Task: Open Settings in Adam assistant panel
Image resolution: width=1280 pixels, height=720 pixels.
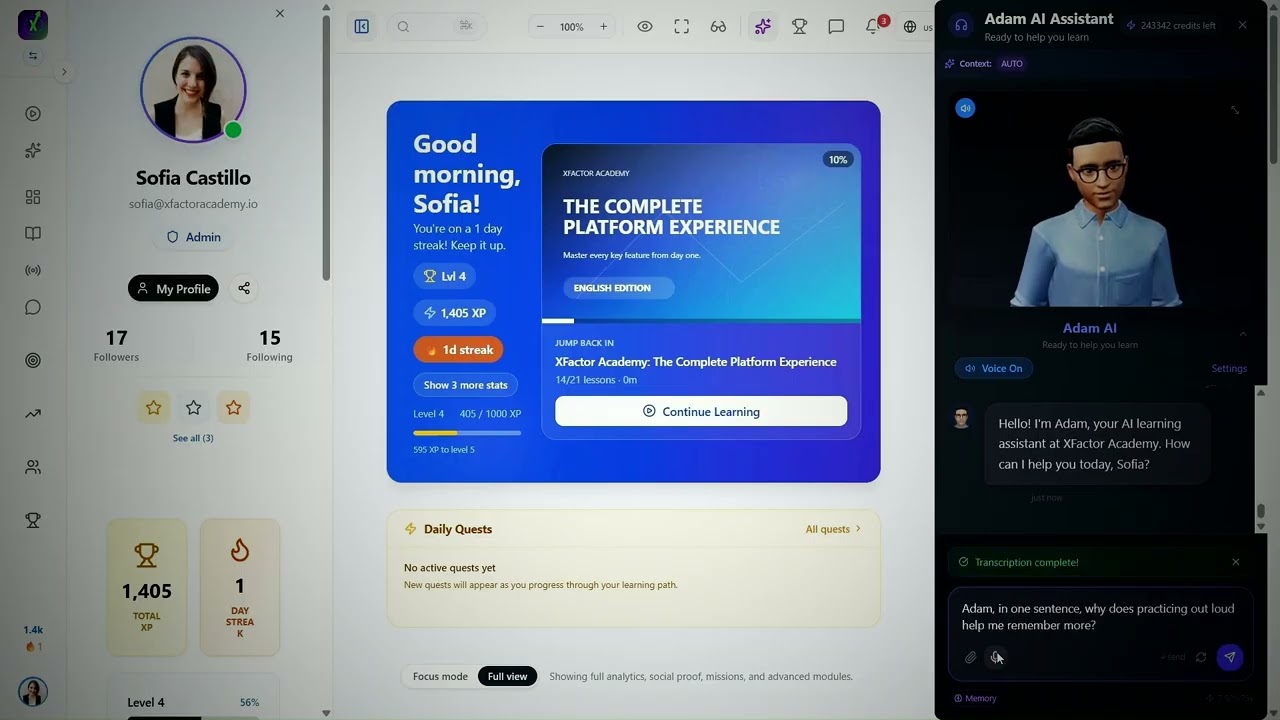Action: tap(1229, 368)
